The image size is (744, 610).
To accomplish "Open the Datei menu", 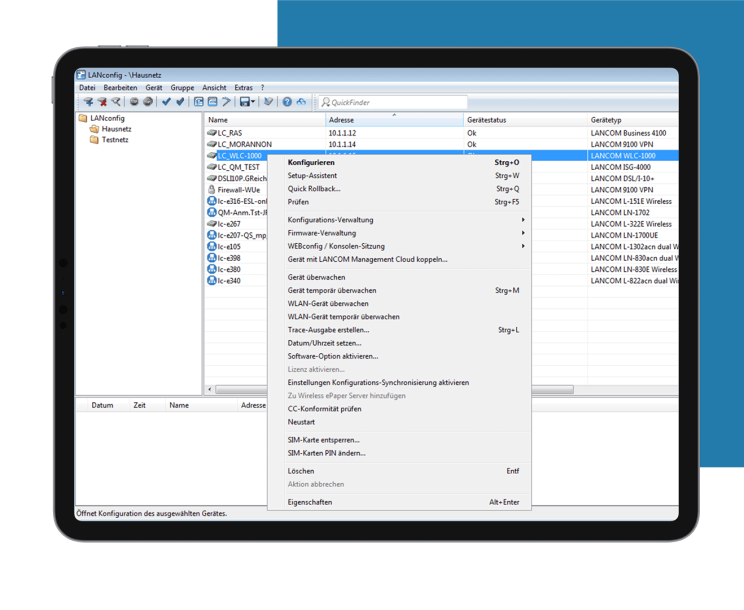I will coord(87,88).
